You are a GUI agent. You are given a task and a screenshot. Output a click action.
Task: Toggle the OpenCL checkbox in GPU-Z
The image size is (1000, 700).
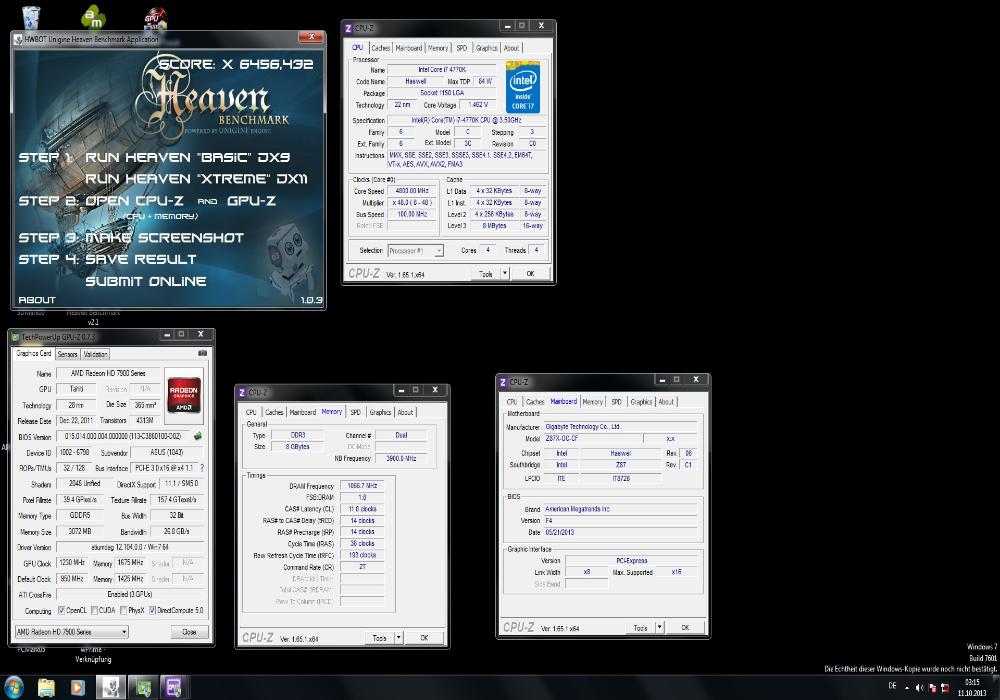point(61,610)
